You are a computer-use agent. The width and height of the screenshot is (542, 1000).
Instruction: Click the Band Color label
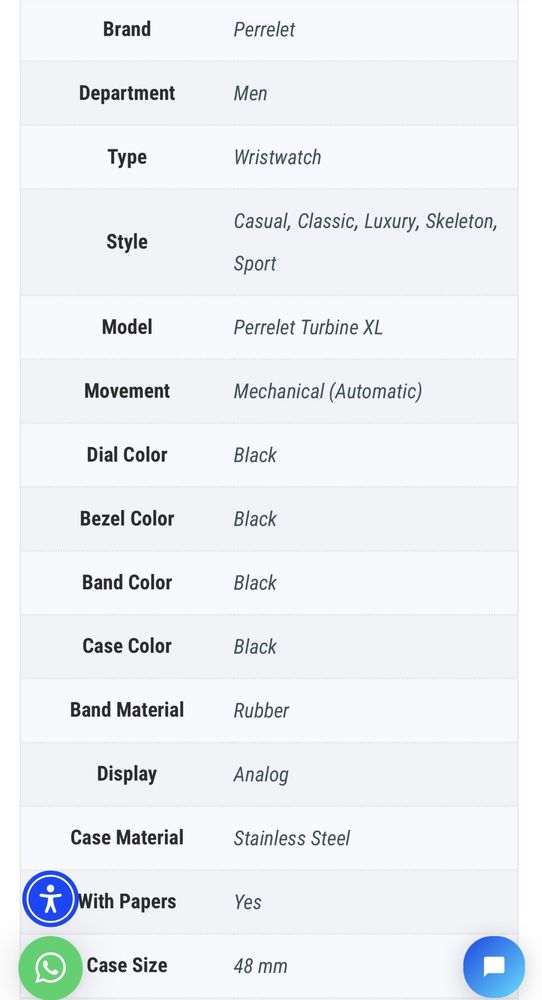(x=127, y=582)
